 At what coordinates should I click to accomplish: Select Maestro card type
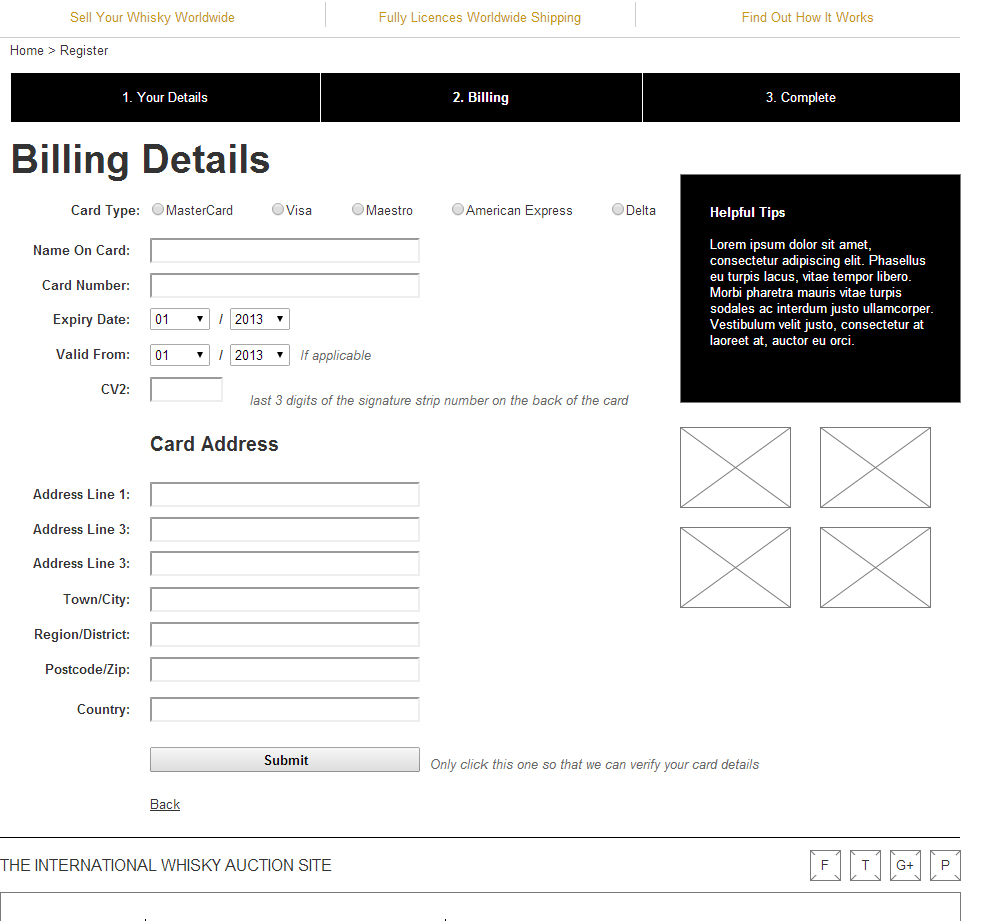coord(357,209)
